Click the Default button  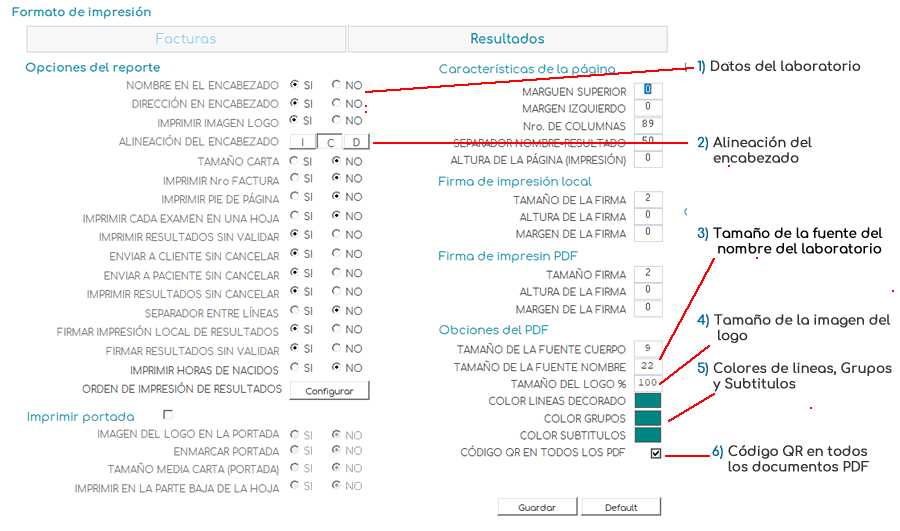[x=621, y=507]
